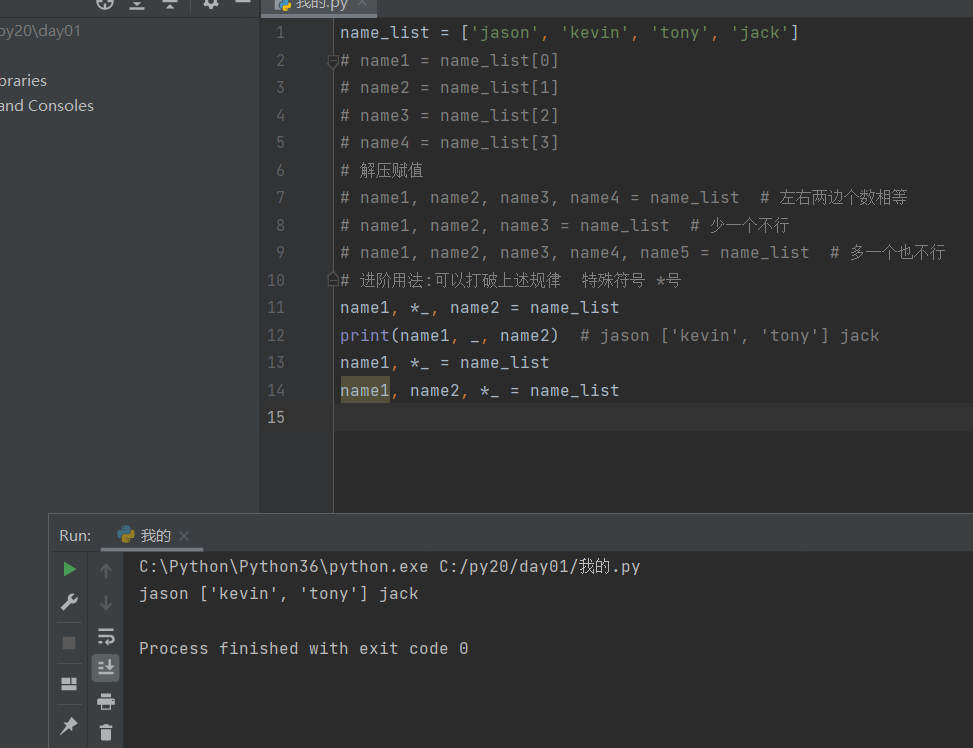Viewport: 973px width, 748px height.
Task: Click the Run: panel label
Action: pyautogui.click(x=75, y=536)
